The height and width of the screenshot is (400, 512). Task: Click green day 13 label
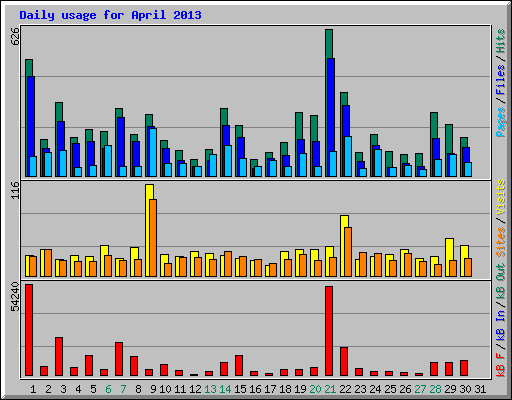[x=210, y=389]
